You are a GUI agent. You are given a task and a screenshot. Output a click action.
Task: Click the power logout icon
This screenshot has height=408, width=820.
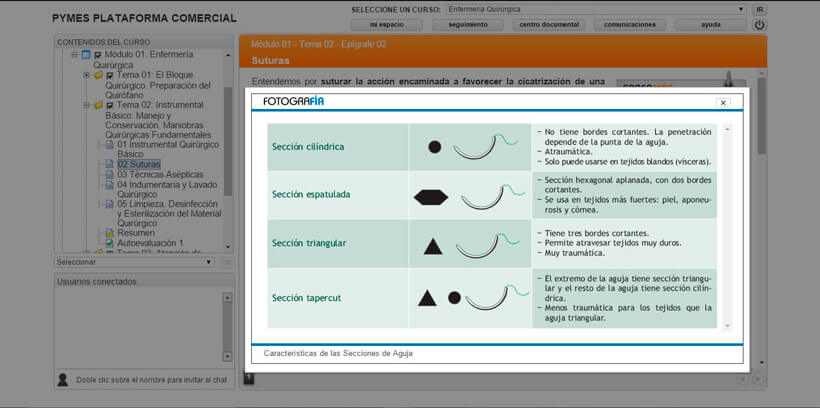tap(759, 25)
